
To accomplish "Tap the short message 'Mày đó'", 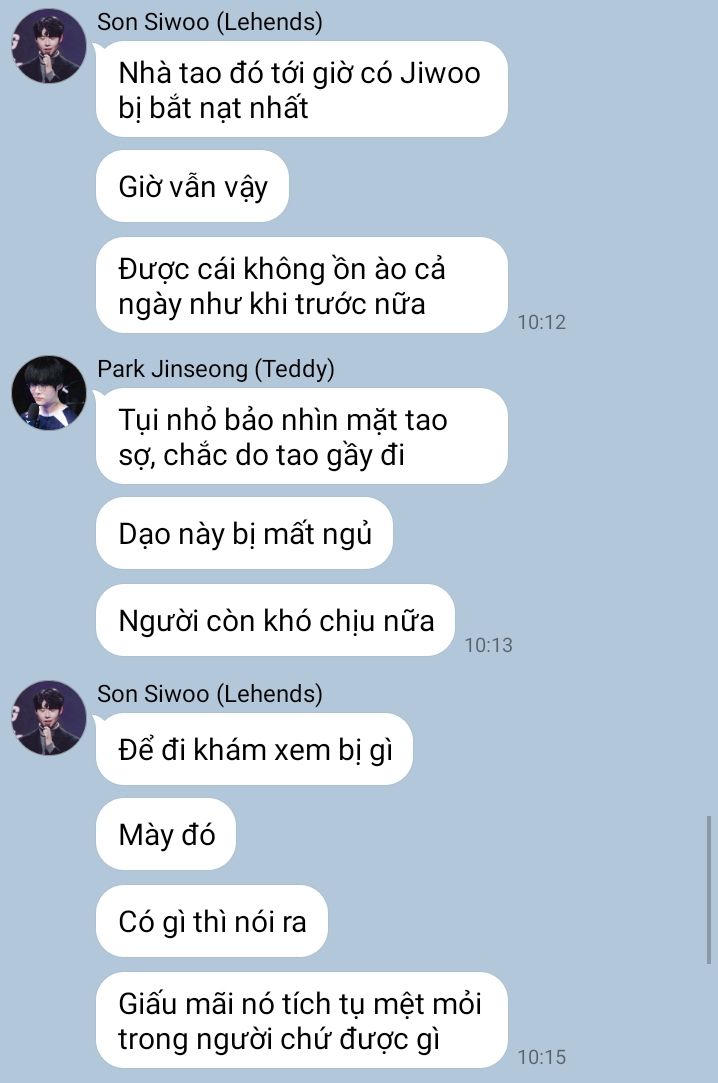I will click(166, 834).
